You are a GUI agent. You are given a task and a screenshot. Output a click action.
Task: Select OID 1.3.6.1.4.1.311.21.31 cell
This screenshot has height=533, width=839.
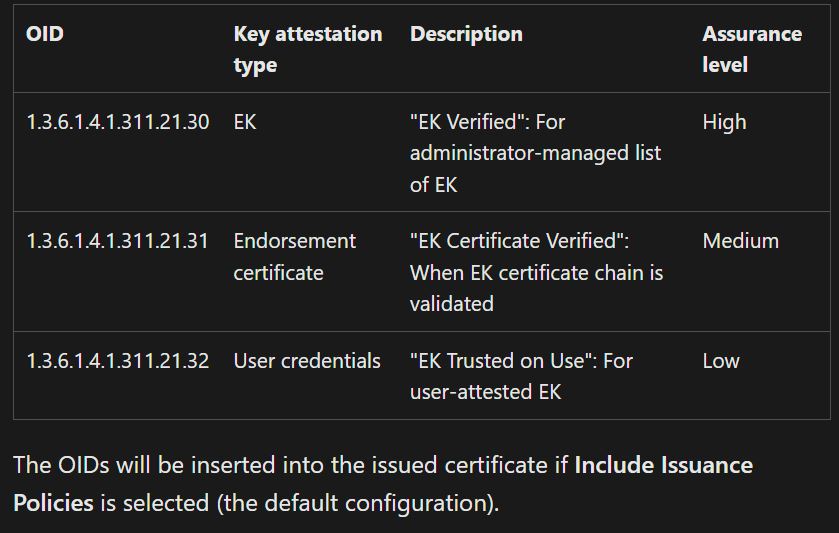(x=117, y=241)
